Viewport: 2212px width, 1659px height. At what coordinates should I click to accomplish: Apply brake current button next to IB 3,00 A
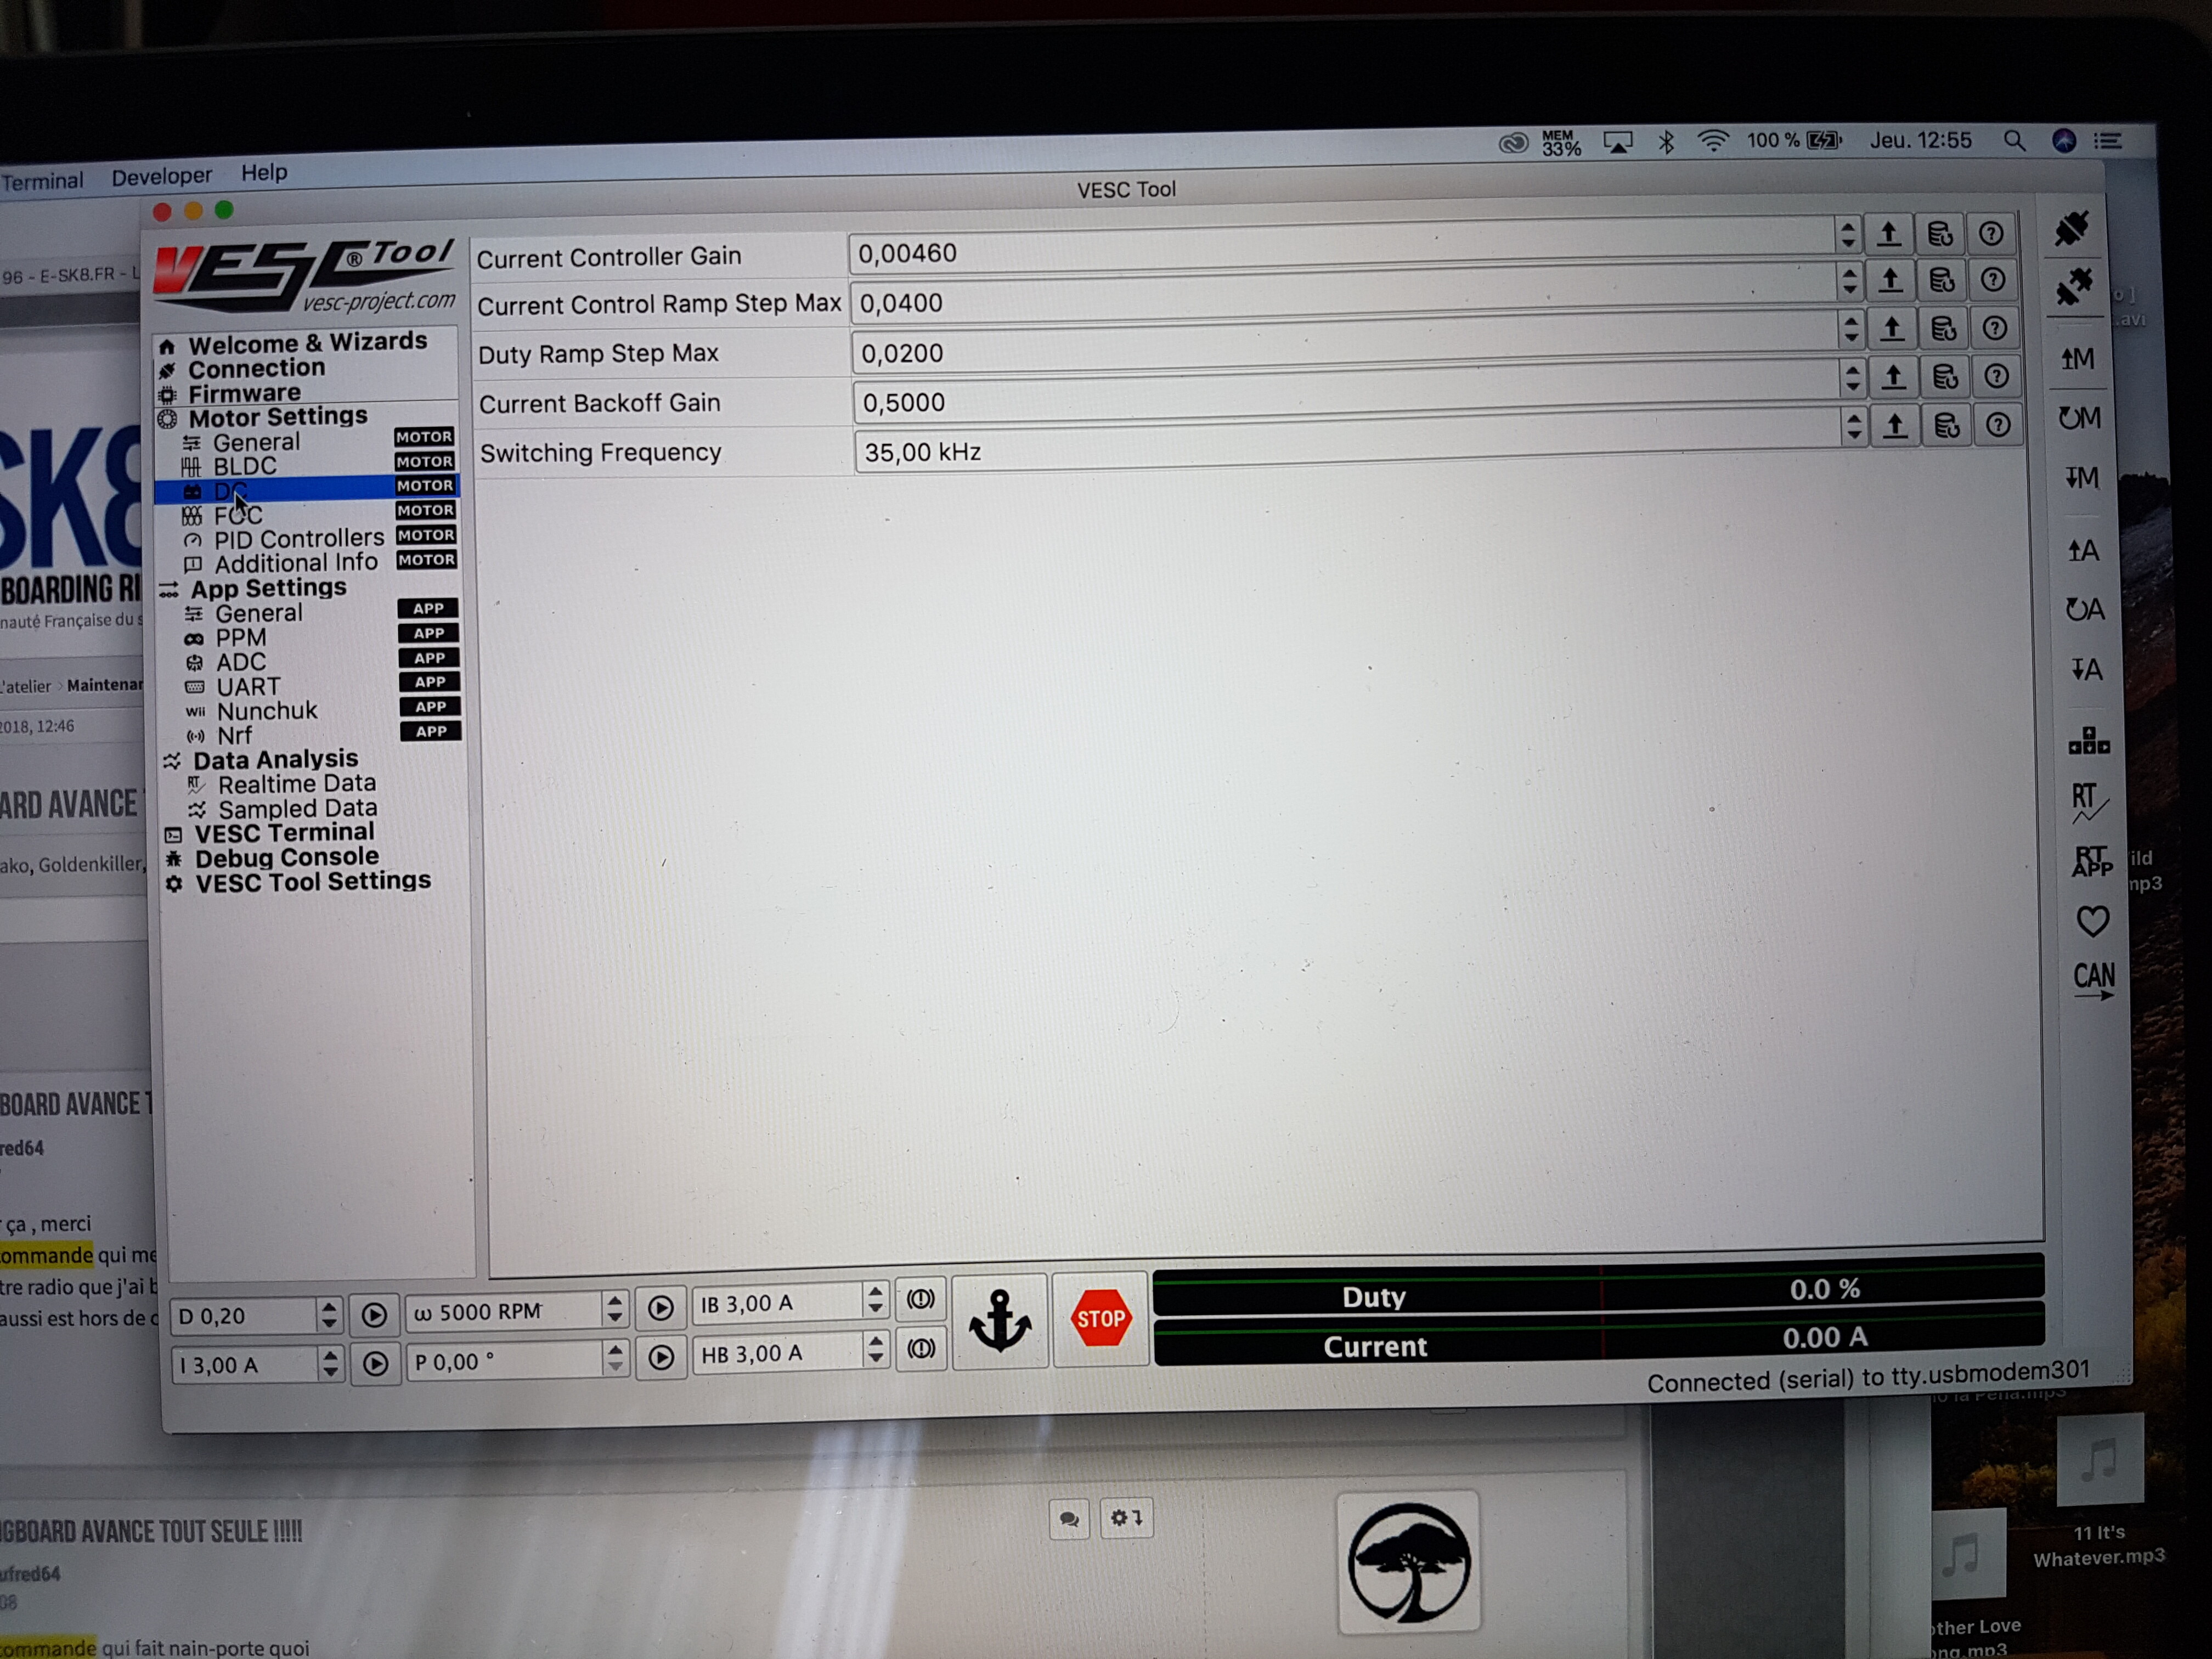click(x=920, y=1300)
